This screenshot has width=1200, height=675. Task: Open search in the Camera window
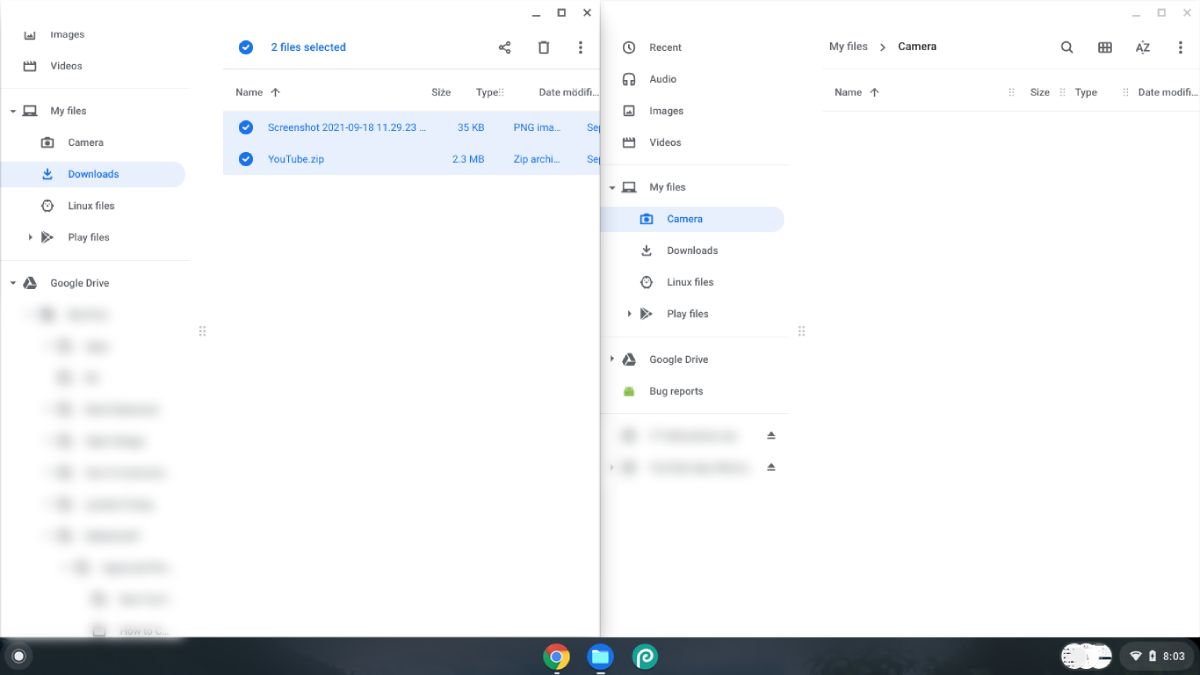[1066, 47]
